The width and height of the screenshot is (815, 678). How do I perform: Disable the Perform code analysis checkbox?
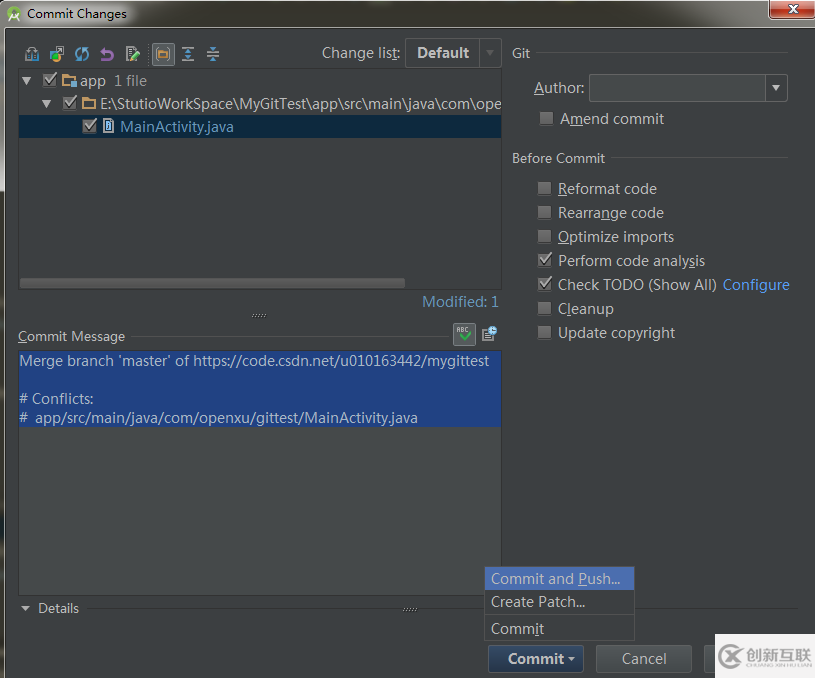(545, 261)
